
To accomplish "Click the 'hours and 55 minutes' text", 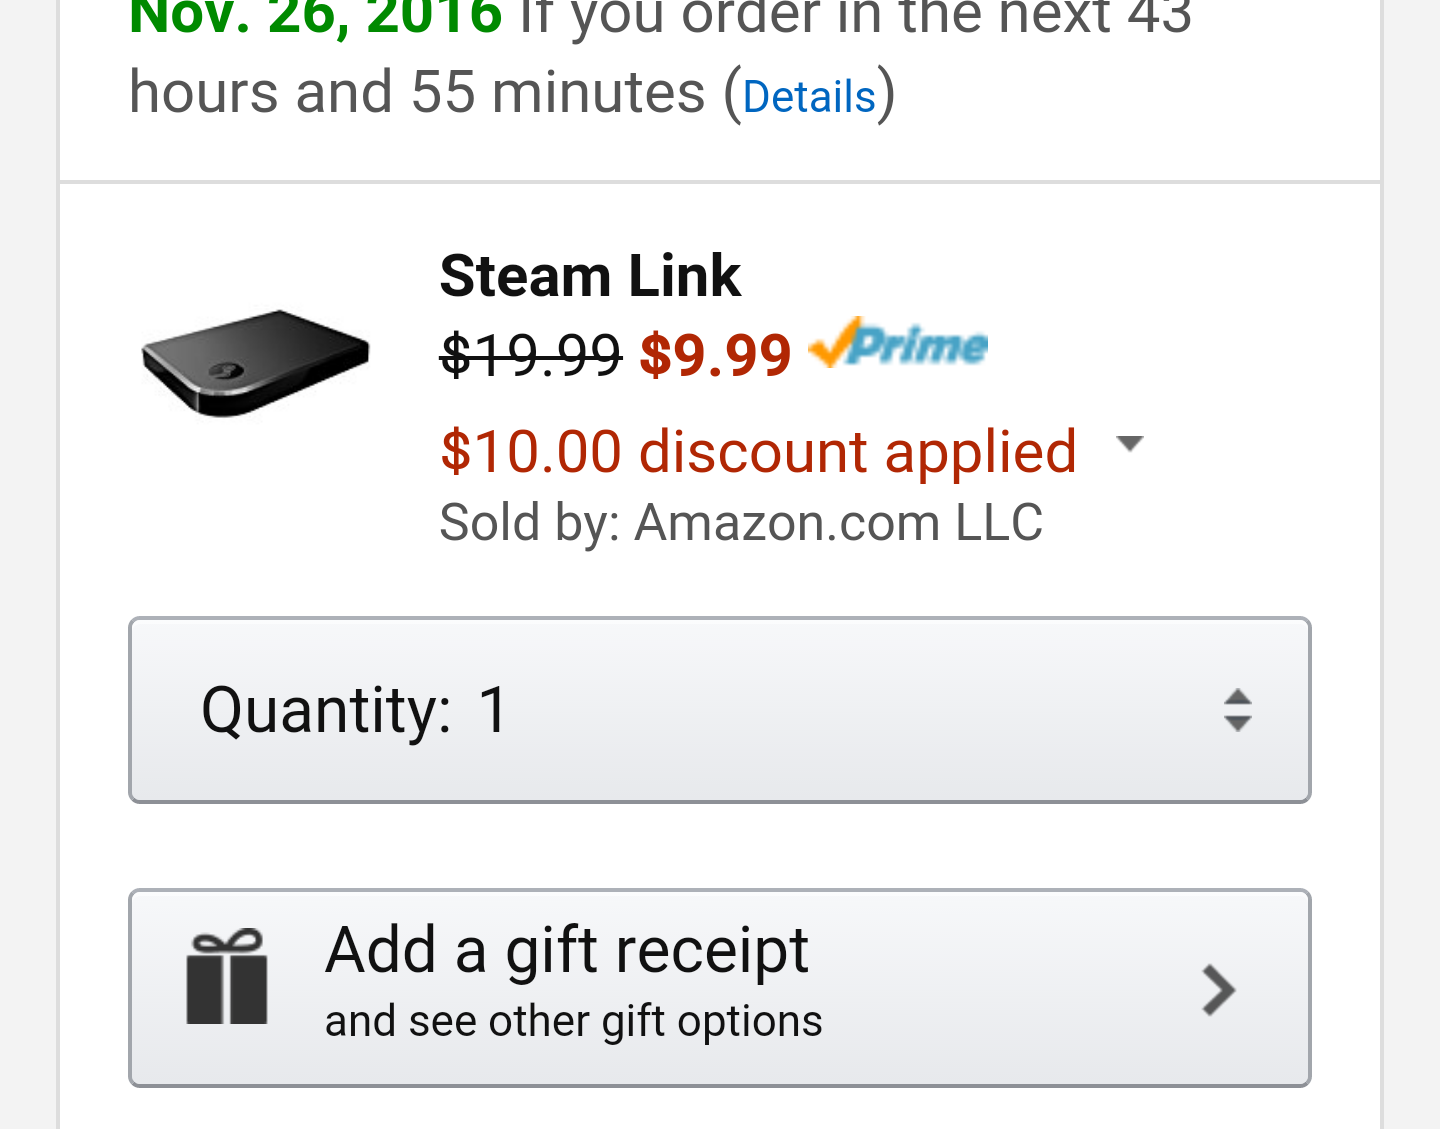I will pos(417,93).
